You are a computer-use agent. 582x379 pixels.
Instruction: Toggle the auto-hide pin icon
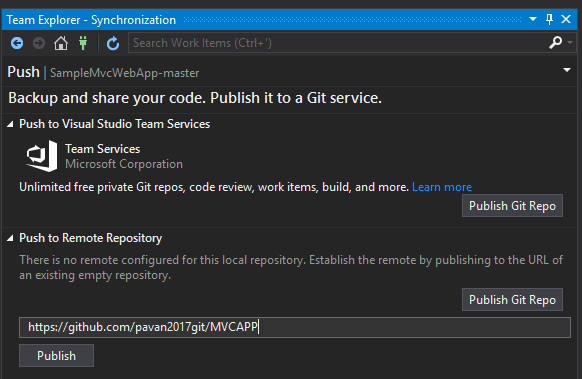pyautogui.click(x=549, y=19)
